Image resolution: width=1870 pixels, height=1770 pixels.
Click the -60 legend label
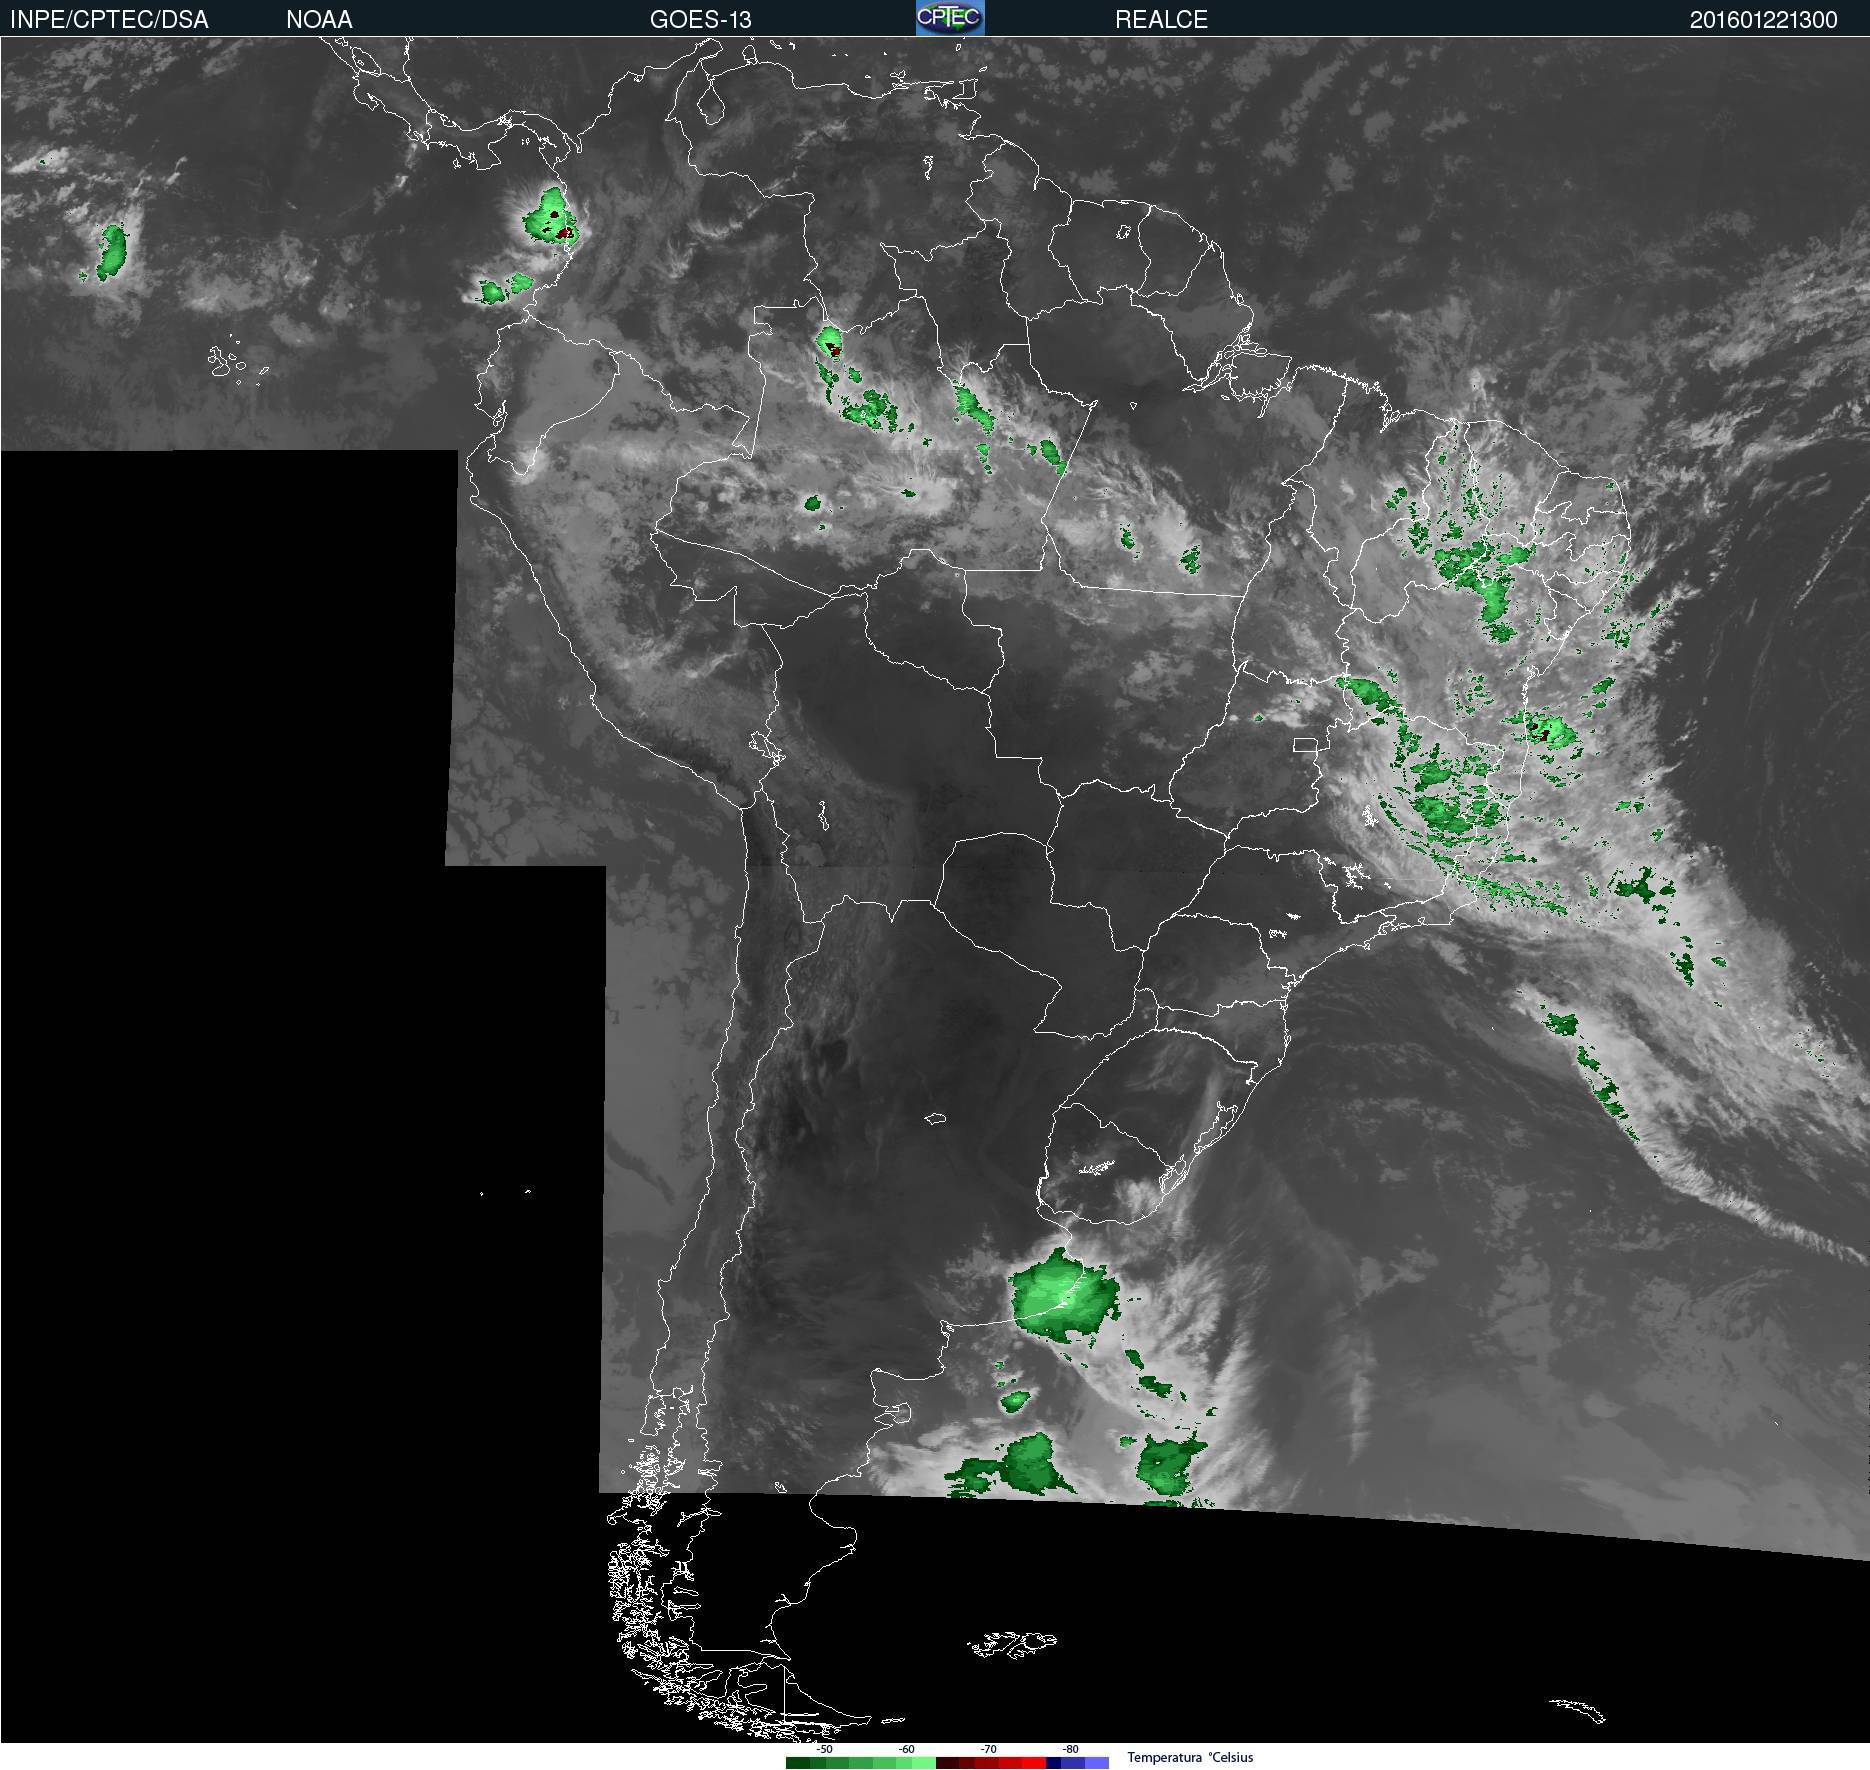tap(906, 1749)
